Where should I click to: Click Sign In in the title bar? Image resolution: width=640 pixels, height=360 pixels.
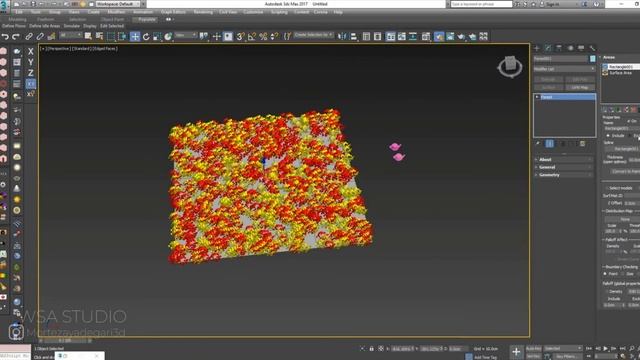coord(552,4)
